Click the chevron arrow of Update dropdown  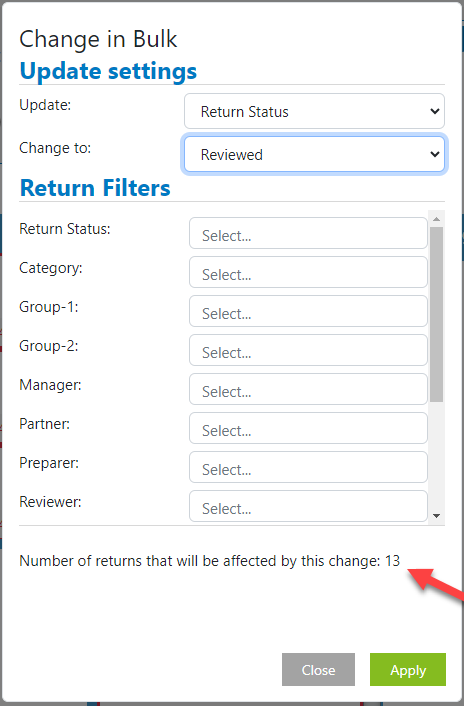click(x=434, y=111)
